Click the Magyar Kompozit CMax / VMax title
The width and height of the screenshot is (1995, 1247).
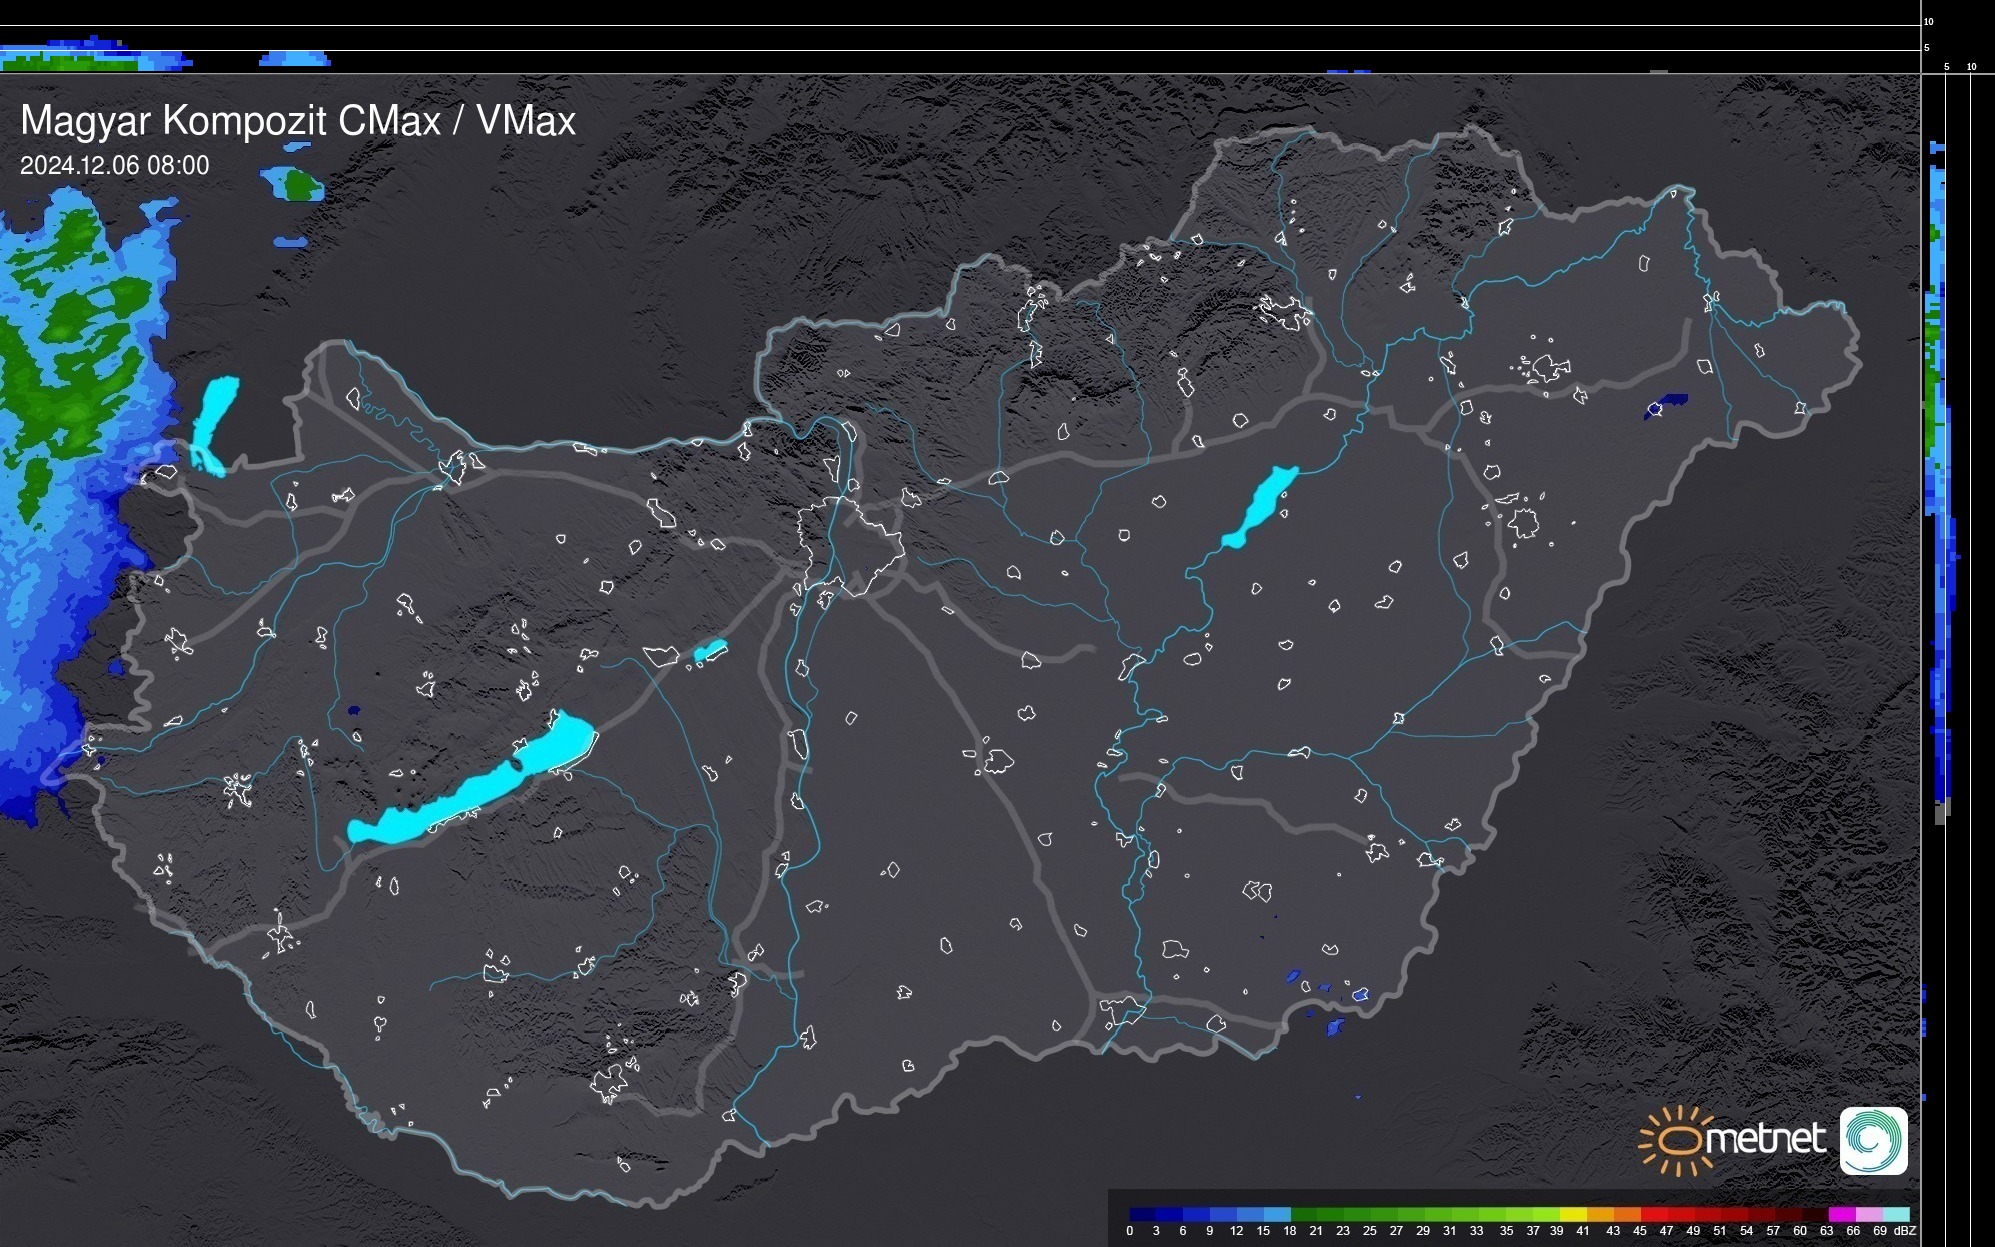[298, 121]
